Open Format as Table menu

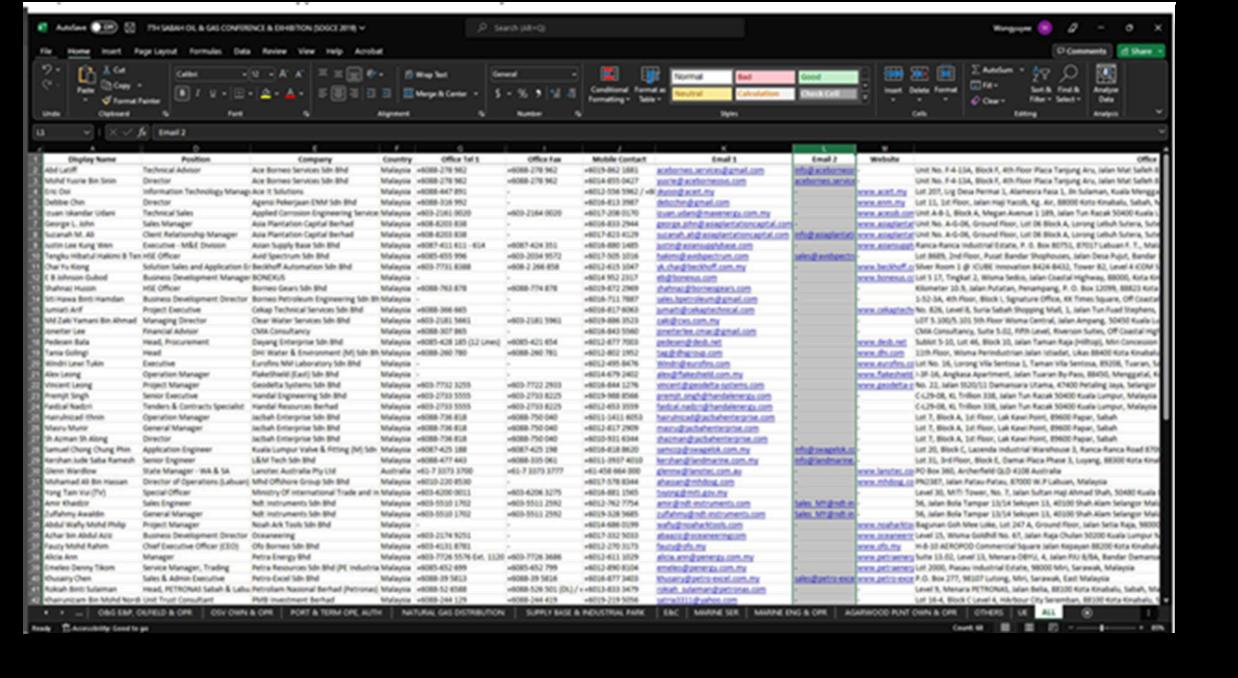650,85
